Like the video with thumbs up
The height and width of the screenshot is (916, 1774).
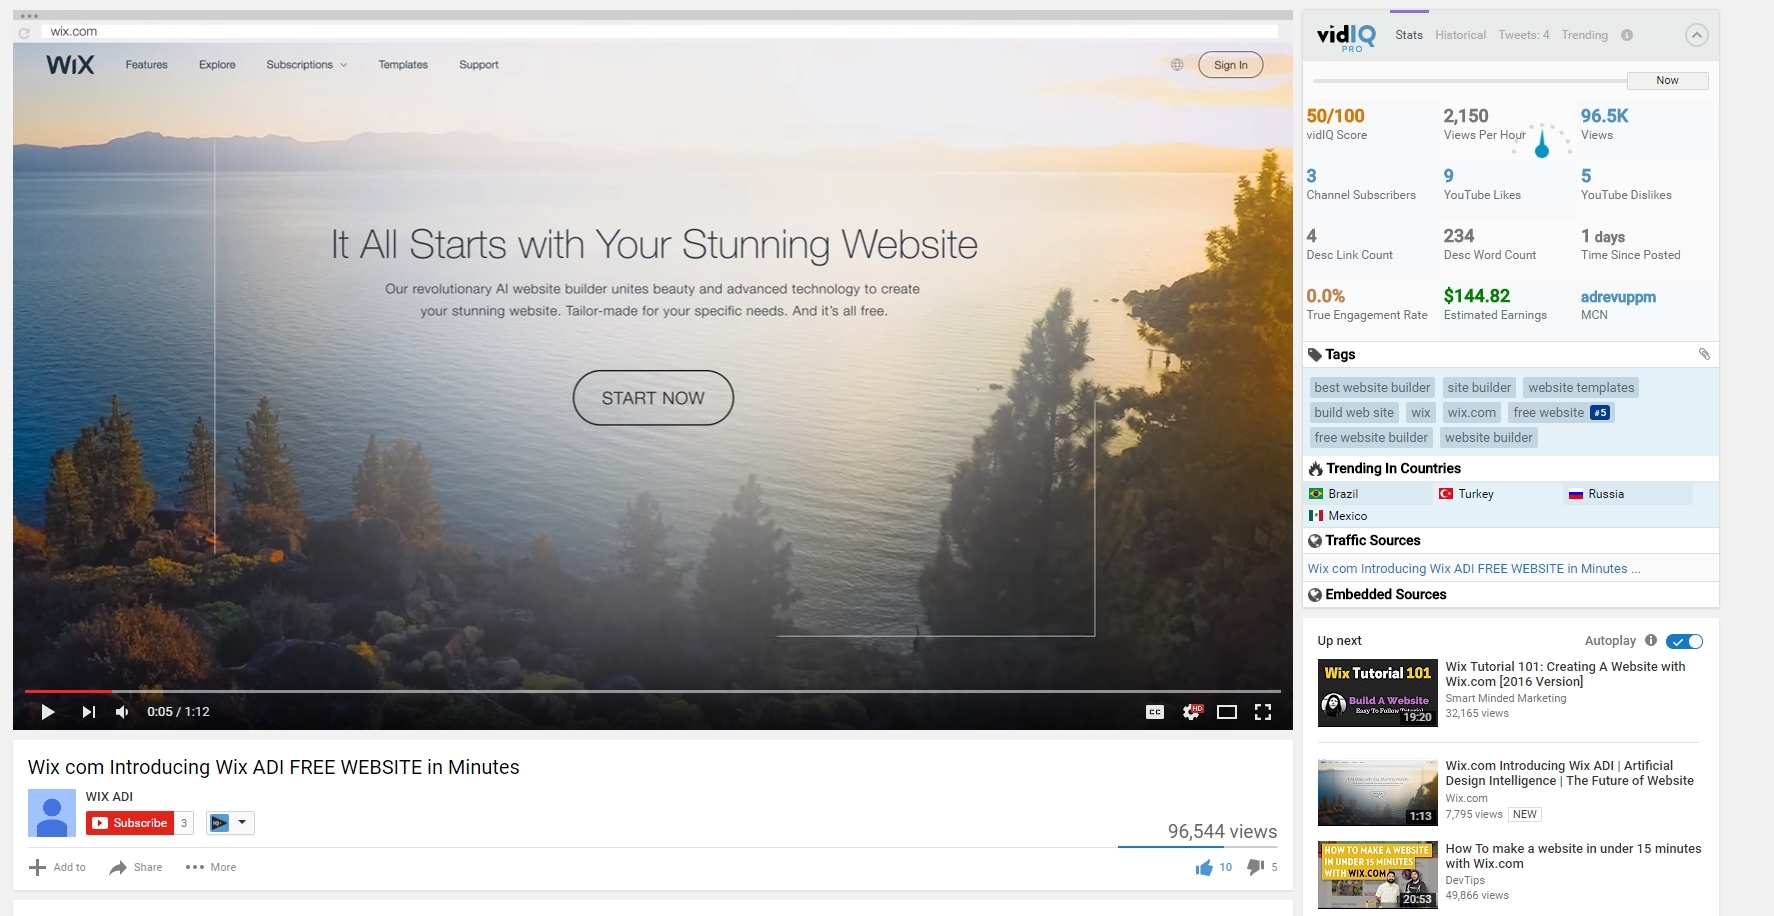click(x=1204, y=867)
